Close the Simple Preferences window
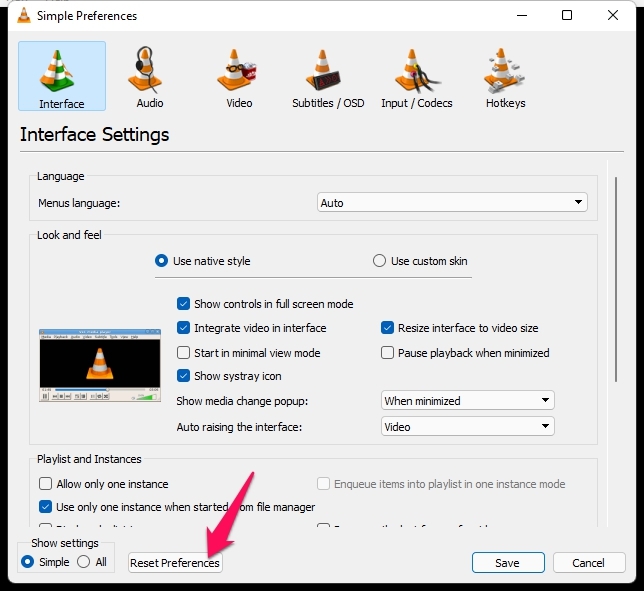Screen dimensions: 644x591 tap(613, 15)
